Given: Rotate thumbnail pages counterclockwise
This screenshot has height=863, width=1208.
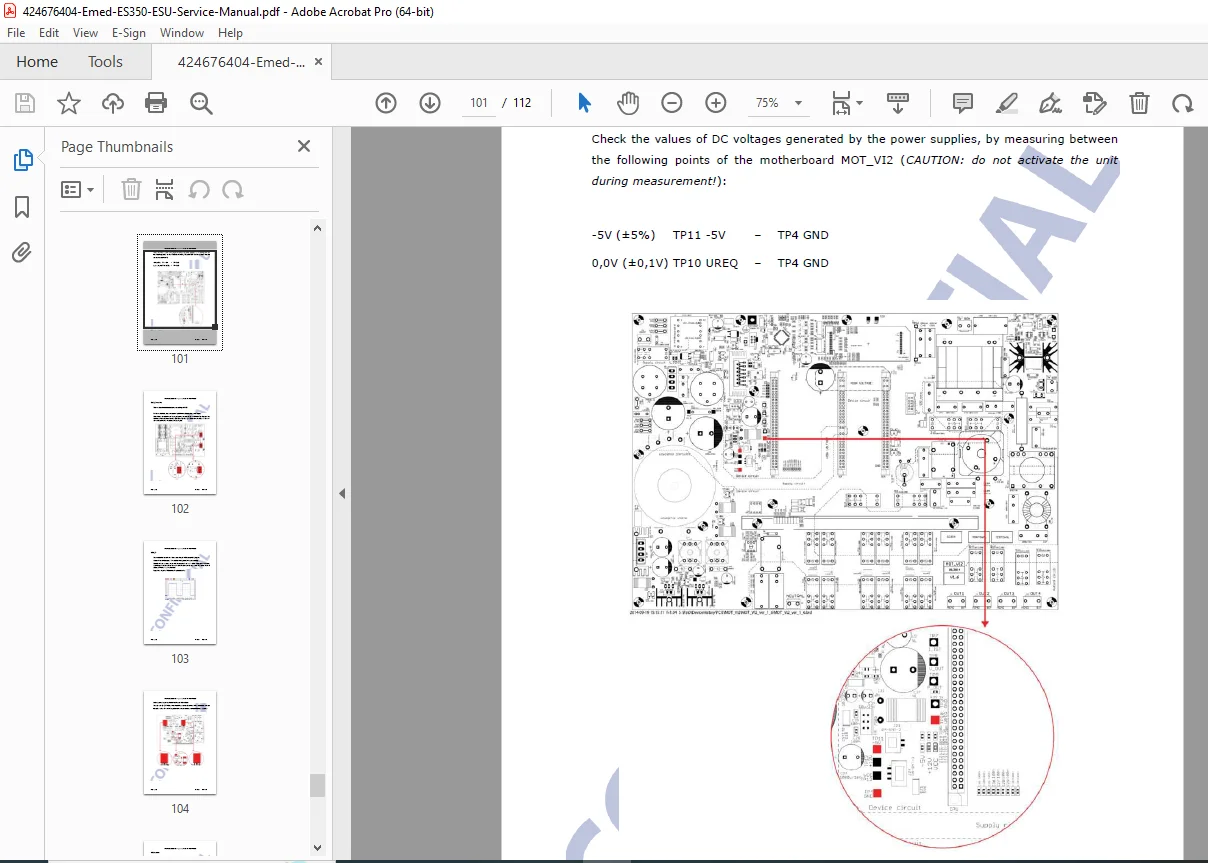Looking at the screenshot, I should tap(199, 189).
